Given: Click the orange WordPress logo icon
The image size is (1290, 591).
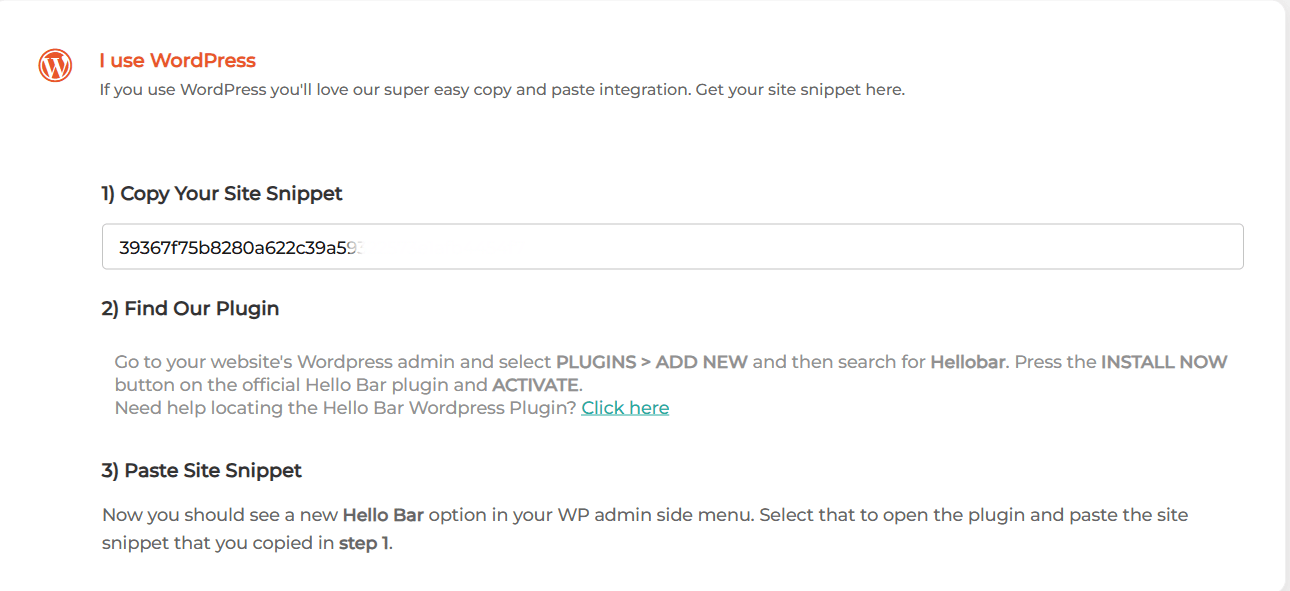Looking at the screenshot, I should pos(55,66).
